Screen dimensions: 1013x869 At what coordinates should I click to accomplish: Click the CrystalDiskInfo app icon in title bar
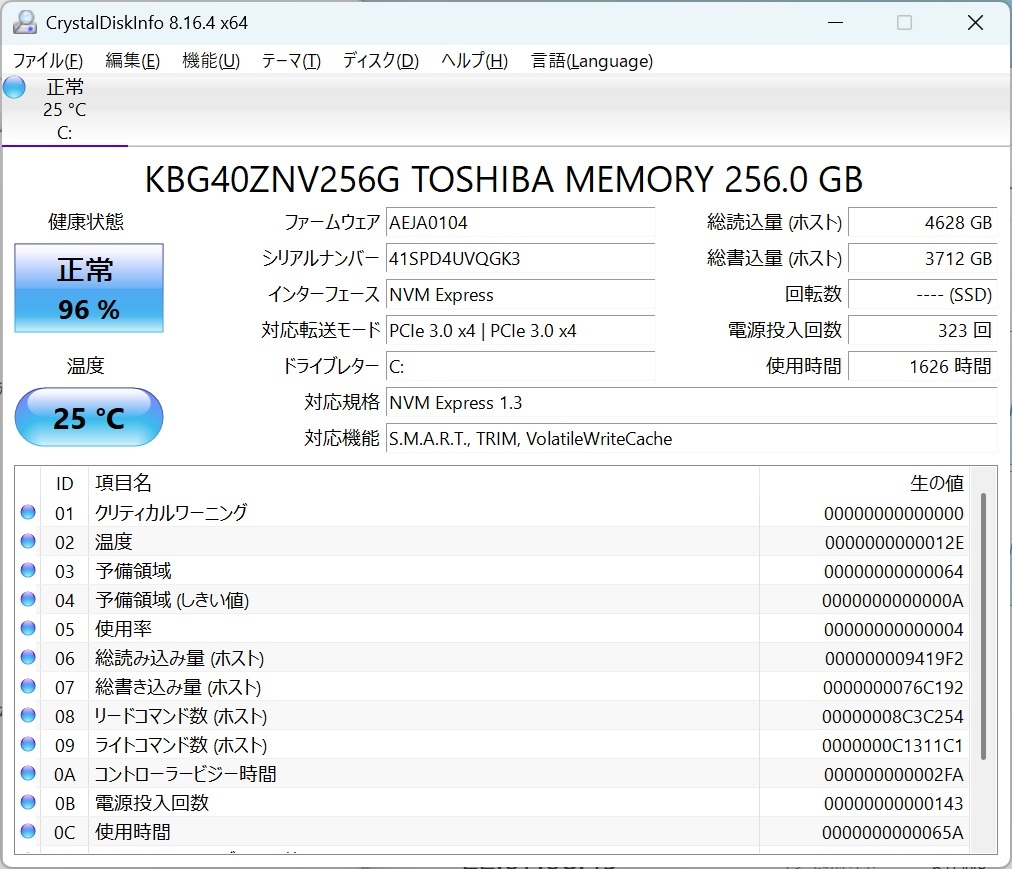[x=24, y=22]
